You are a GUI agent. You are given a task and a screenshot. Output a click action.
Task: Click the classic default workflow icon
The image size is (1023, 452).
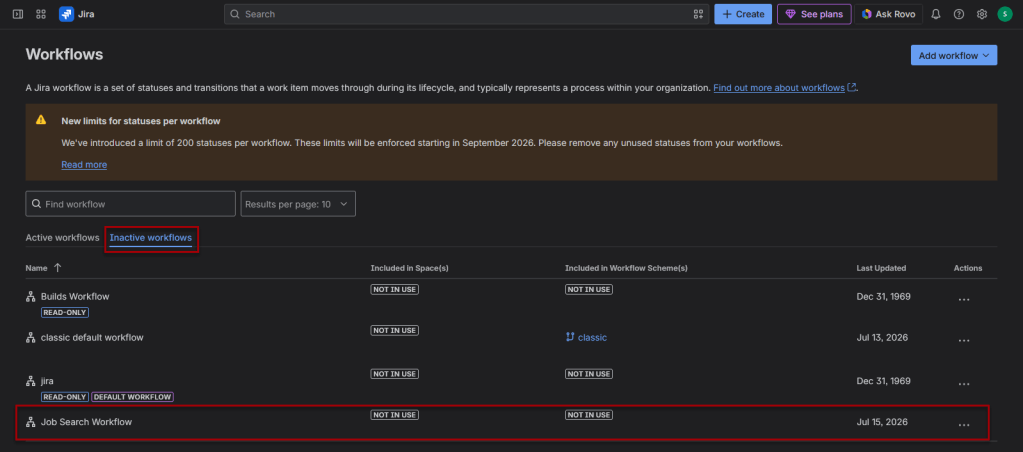pos(30,337)
